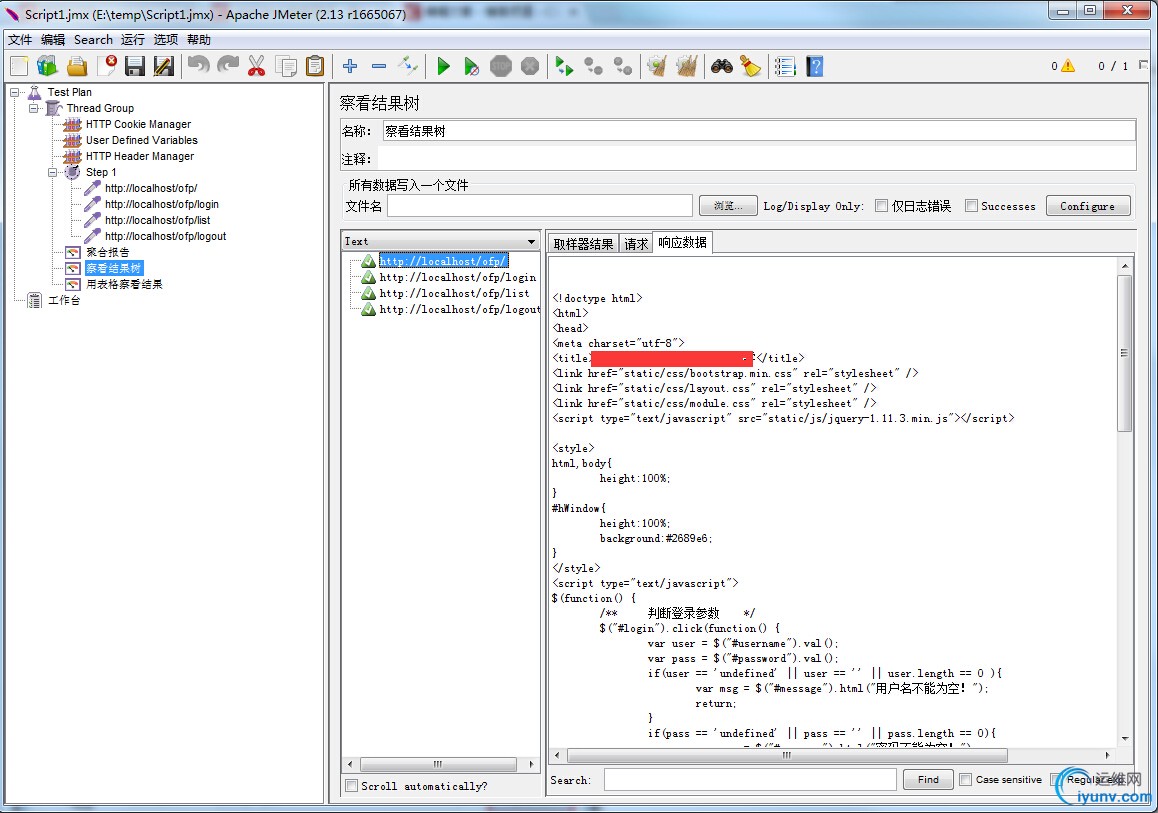This screenshot has height=813, width=1158.
Task: Start the test with green play icon
Action: (x=443, y=66)
